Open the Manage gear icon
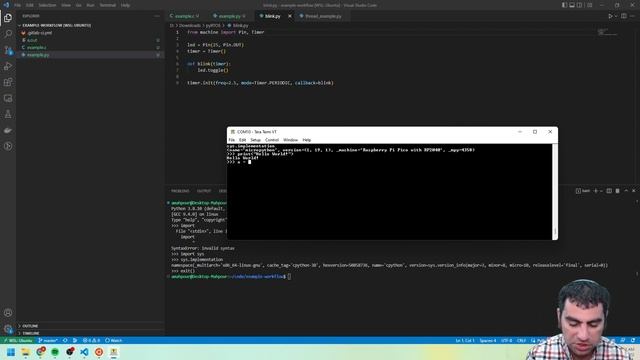This screenshot has width=640, height=360. tap(8, 329)
